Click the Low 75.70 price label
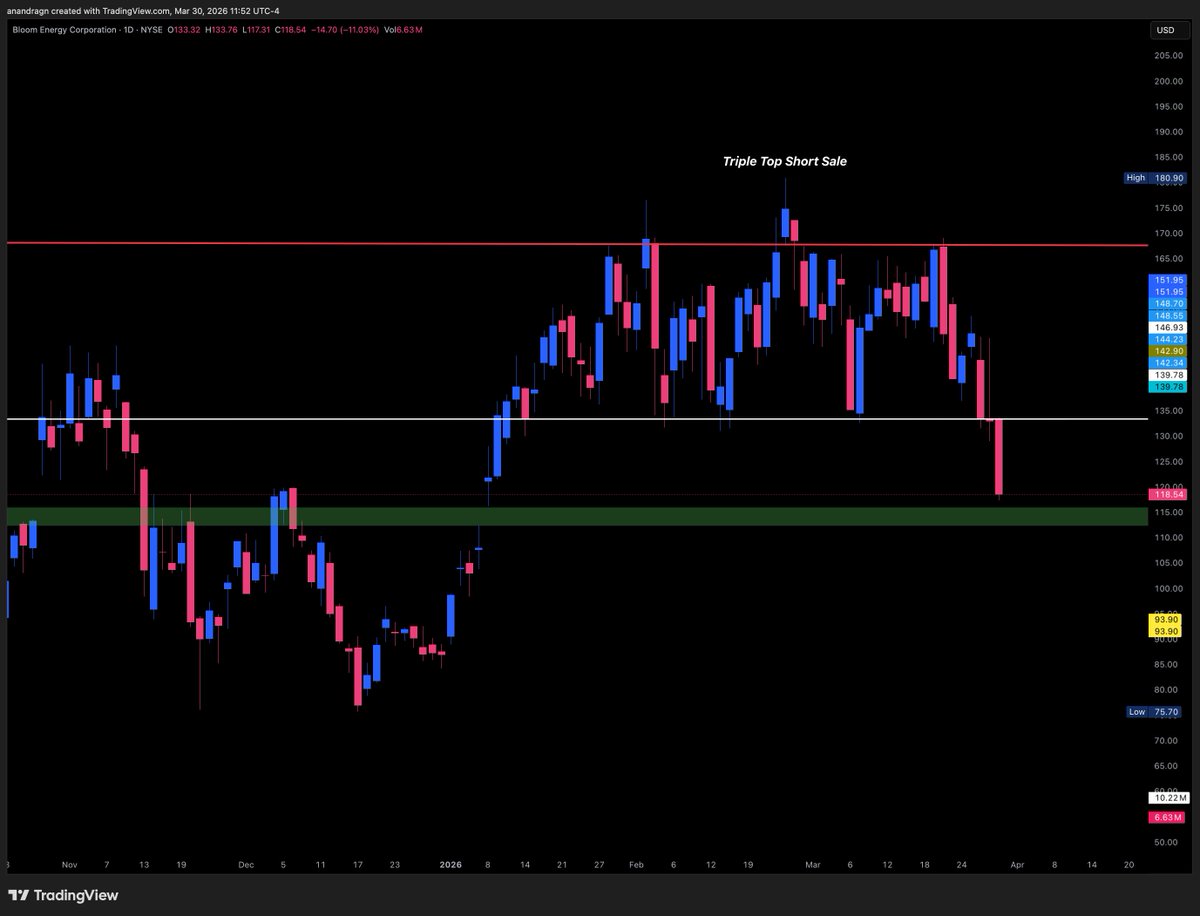 coord(1155,712)
